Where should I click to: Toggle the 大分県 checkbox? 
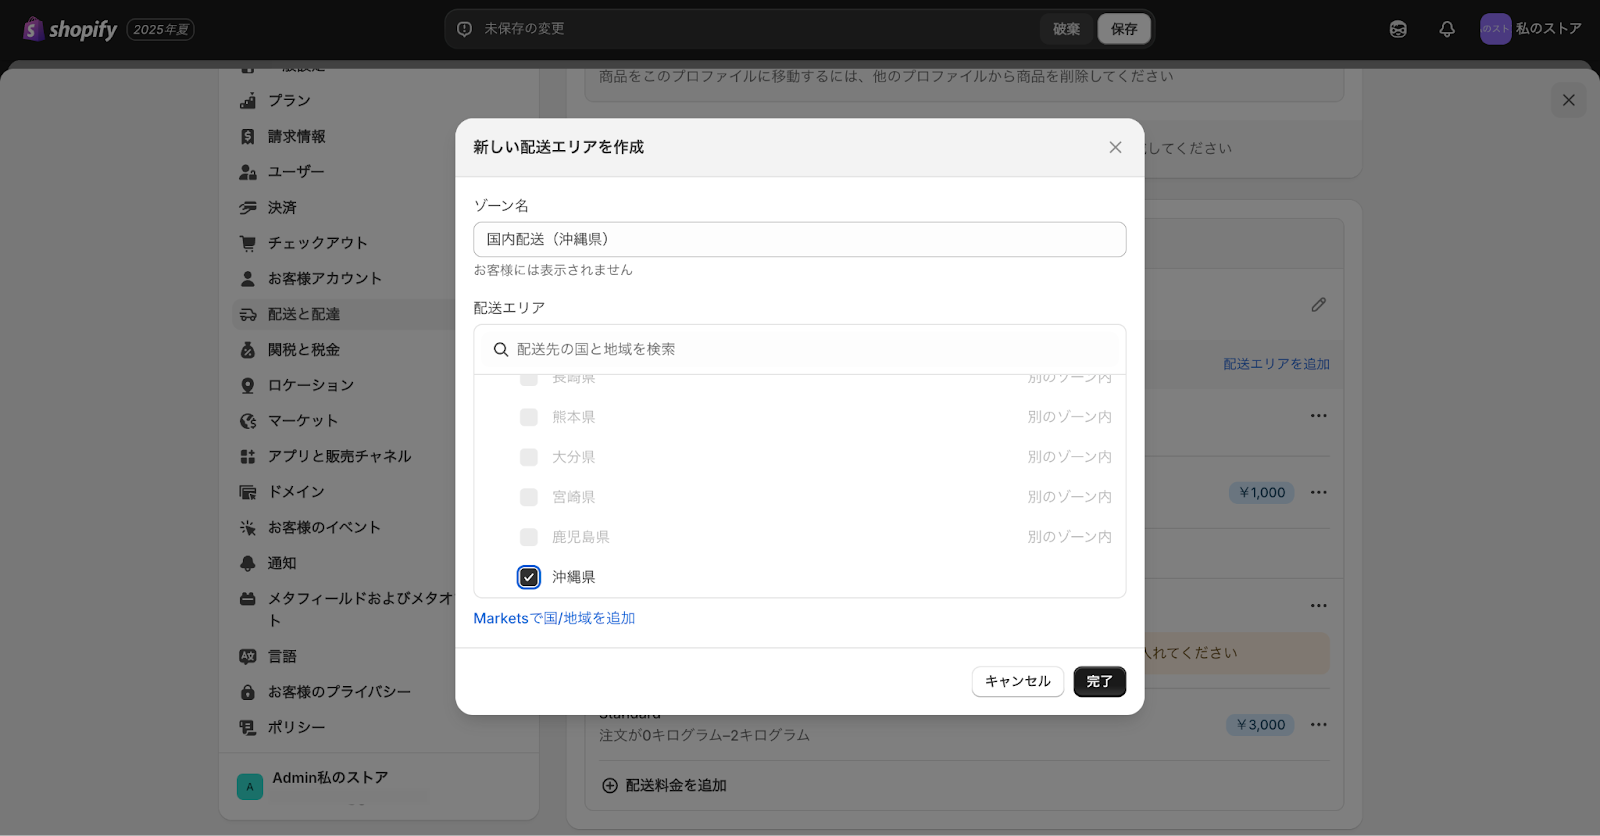529,457
